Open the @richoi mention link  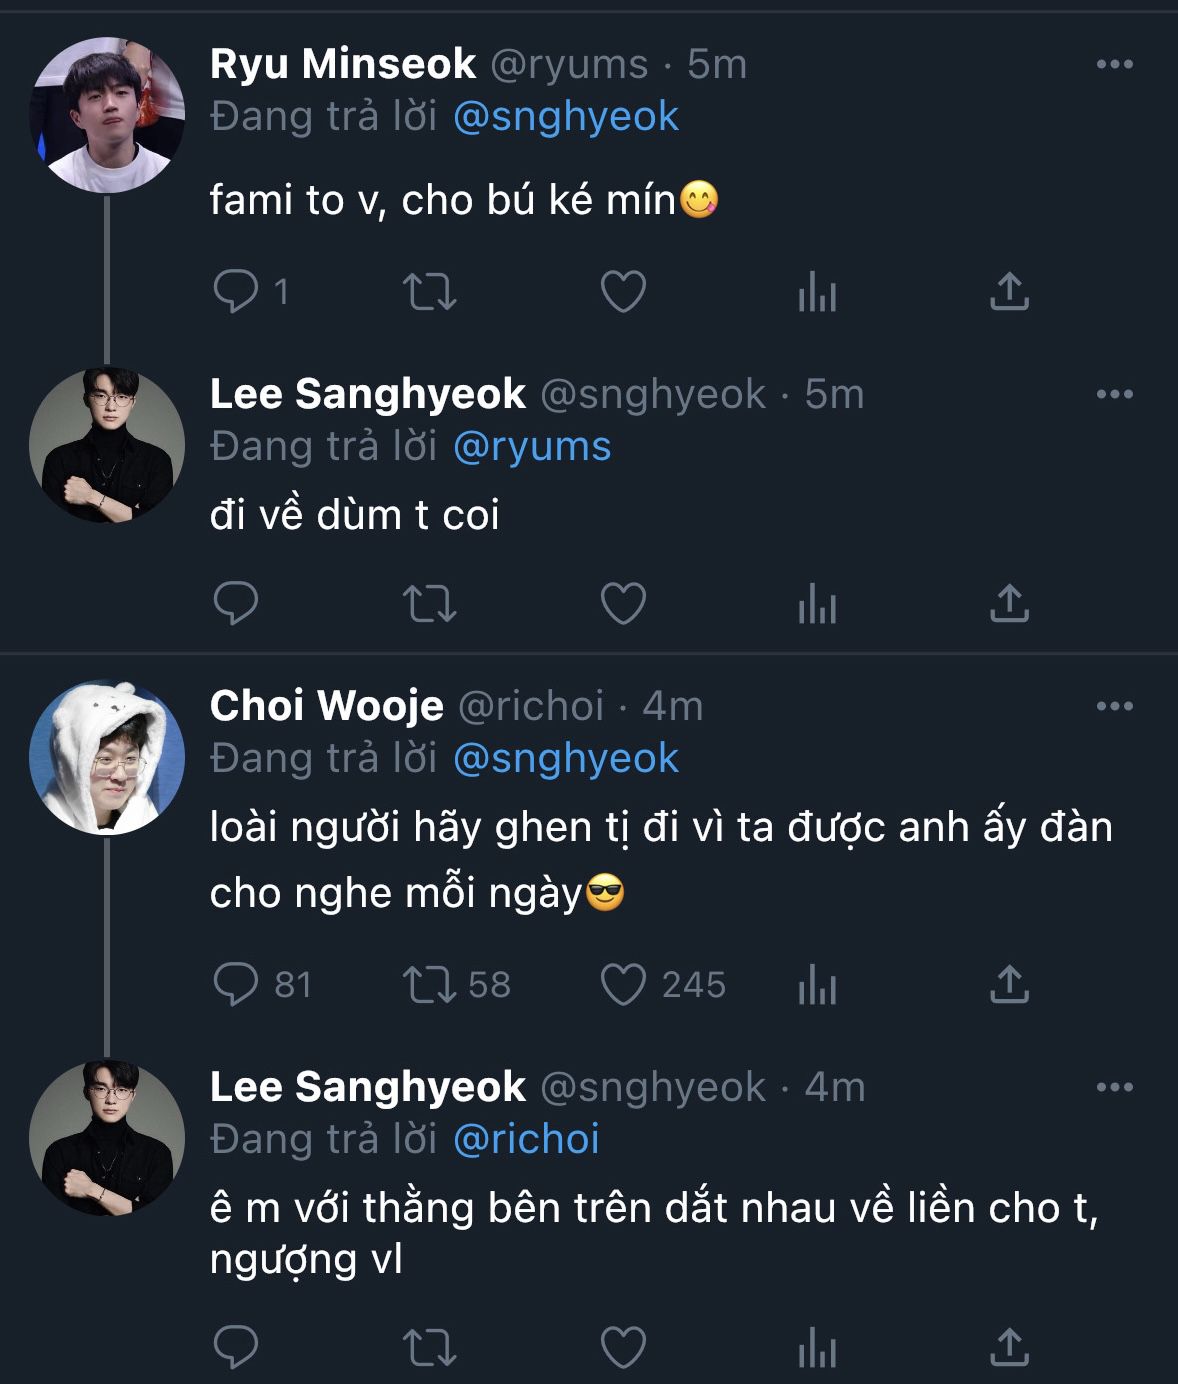coord(526,1139)
